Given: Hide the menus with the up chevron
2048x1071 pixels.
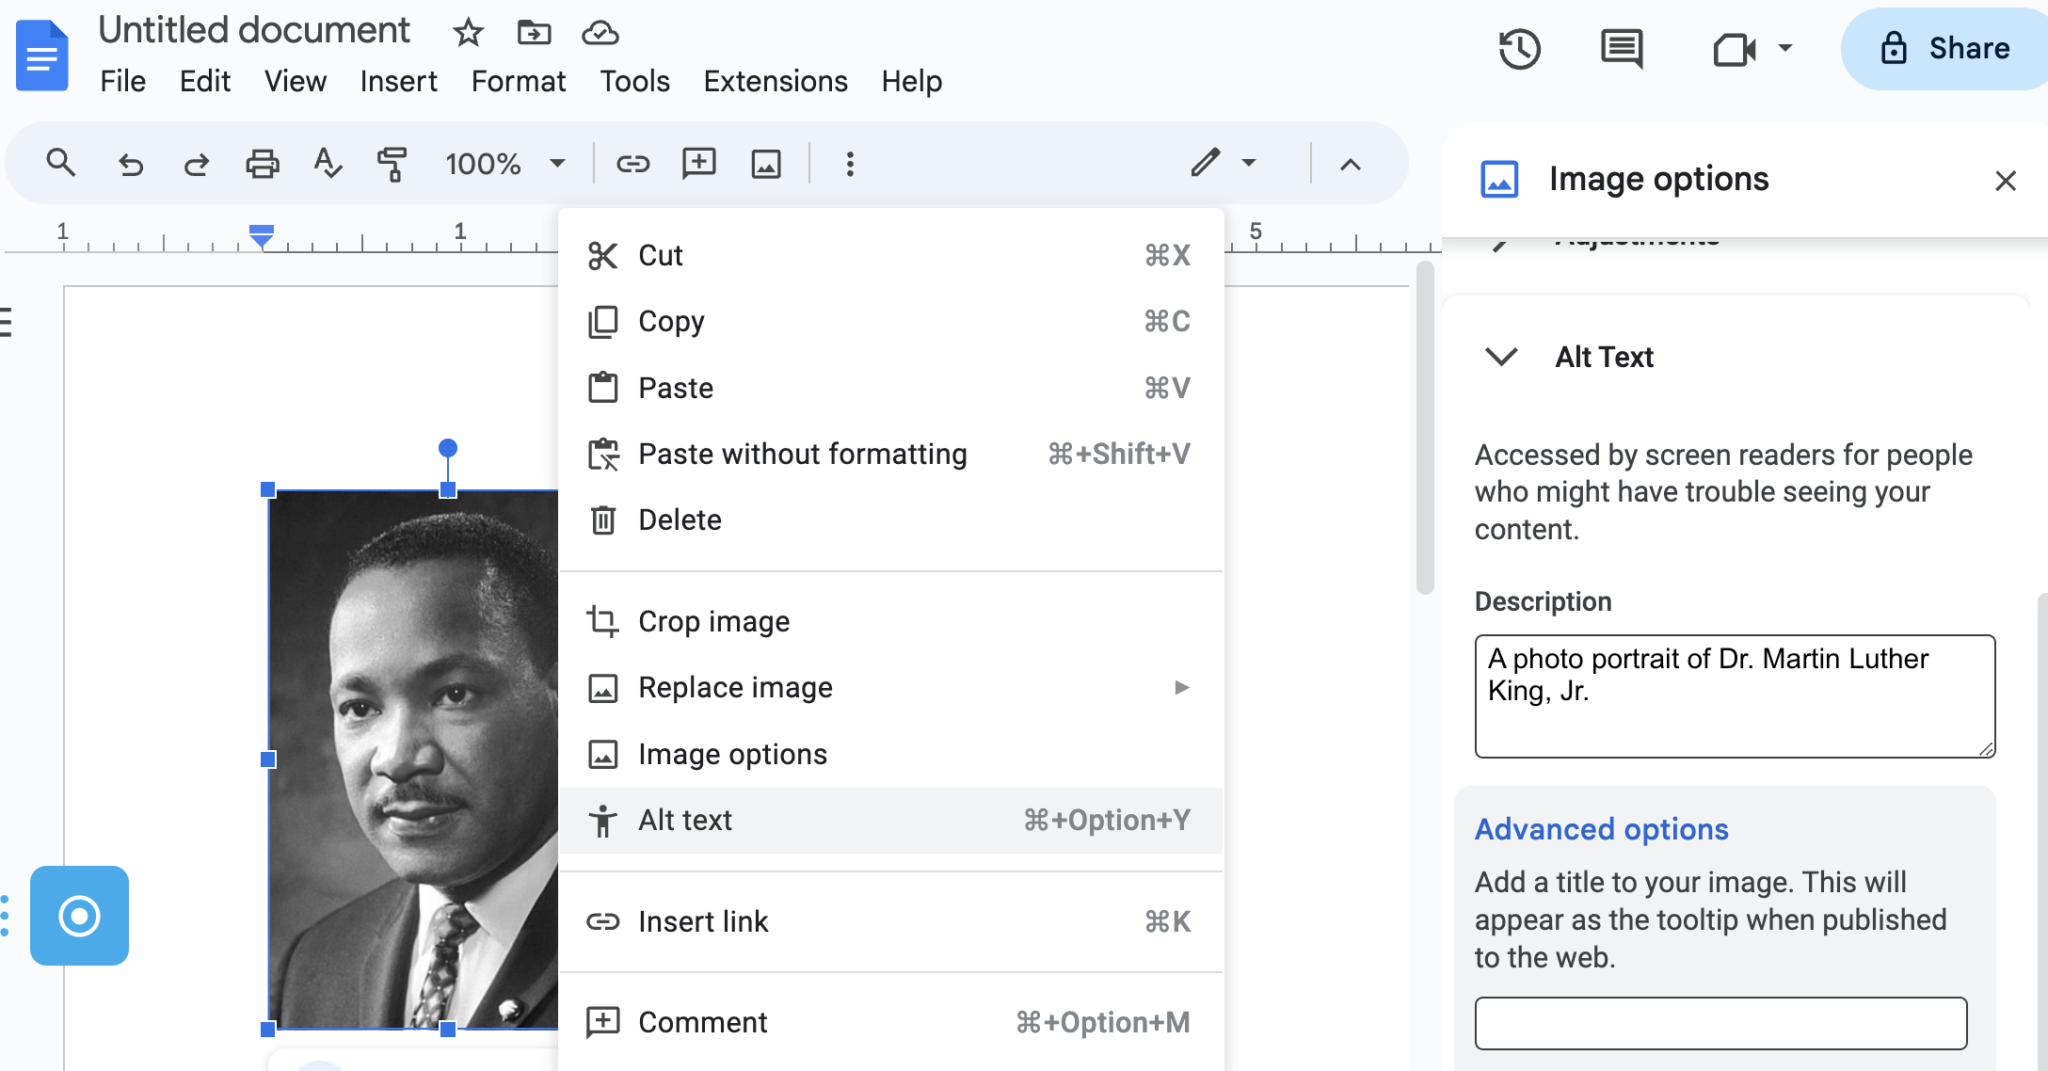Looking at the screenshot, I should click(x=1350, y=164).
